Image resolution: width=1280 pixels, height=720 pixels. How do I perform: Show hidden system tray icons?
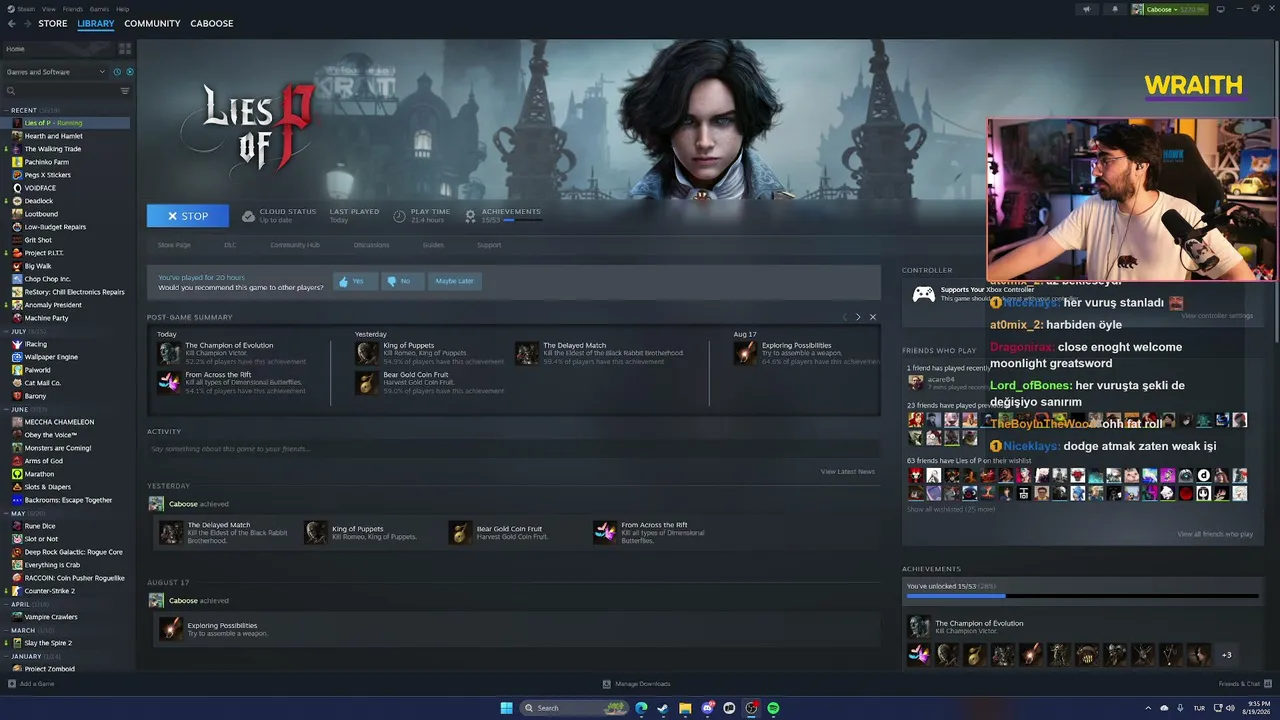pos(1147,708)
